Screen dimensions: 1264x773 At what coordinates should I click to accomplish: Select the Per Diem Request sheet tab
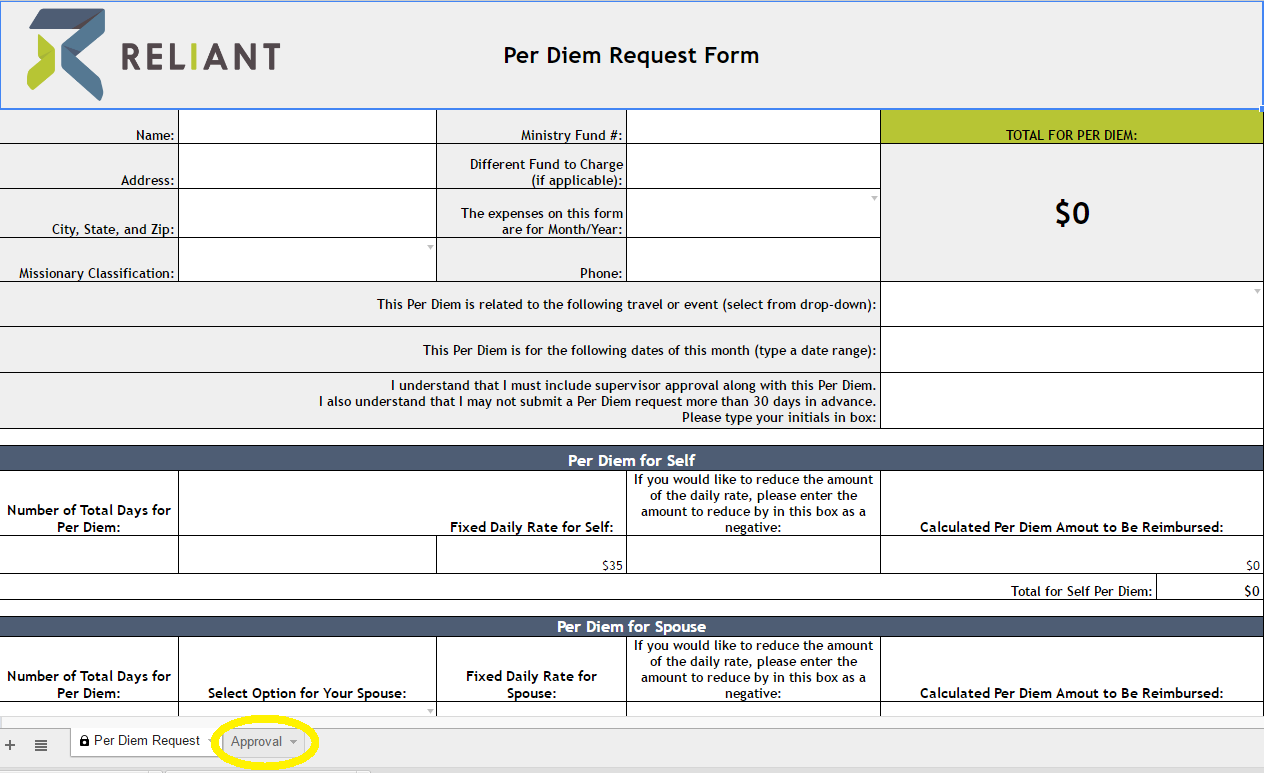[146, 741]
